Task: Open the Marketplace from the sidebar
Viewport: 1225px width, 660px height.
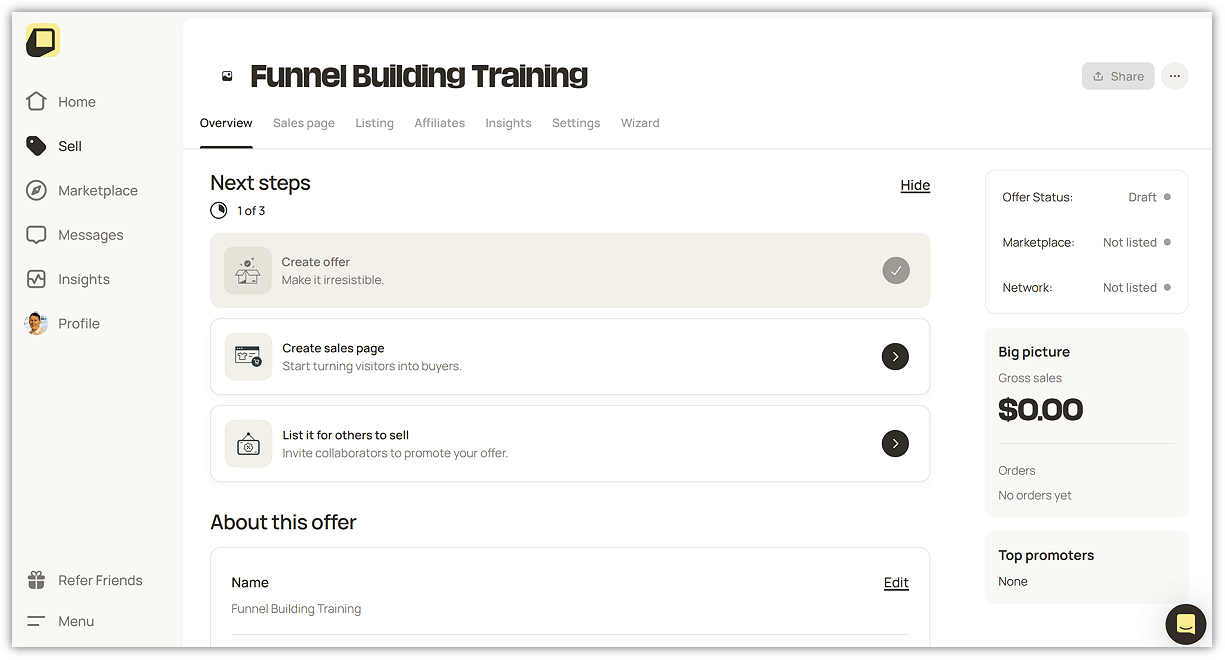Action: 97,190
